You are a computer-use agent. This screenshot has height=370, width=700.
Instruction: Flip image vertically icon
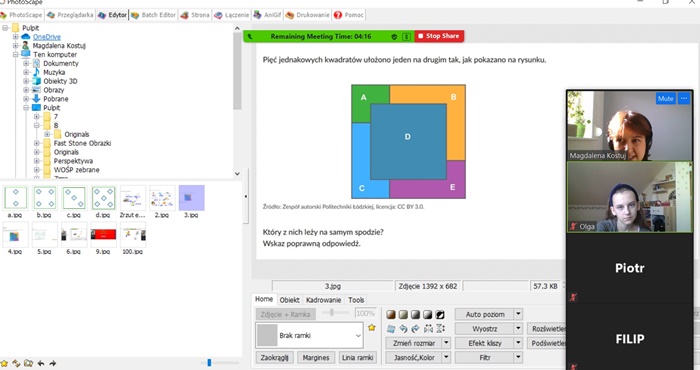pos(440,329)
